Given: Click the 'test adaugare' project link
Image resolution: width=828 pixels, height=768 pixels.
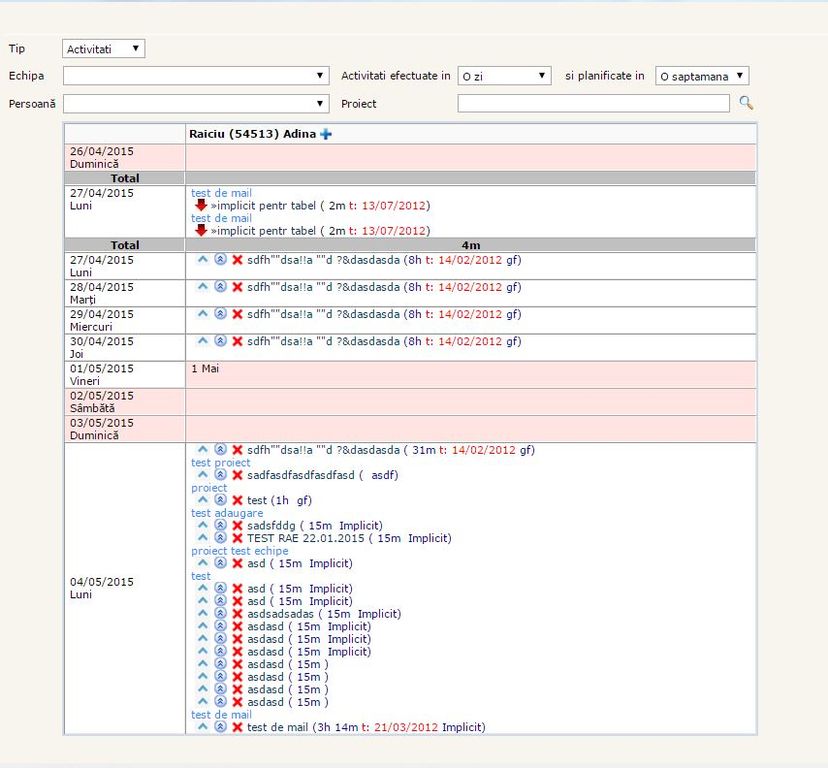Looking at the screenshot, I should [x=227, y=513].
